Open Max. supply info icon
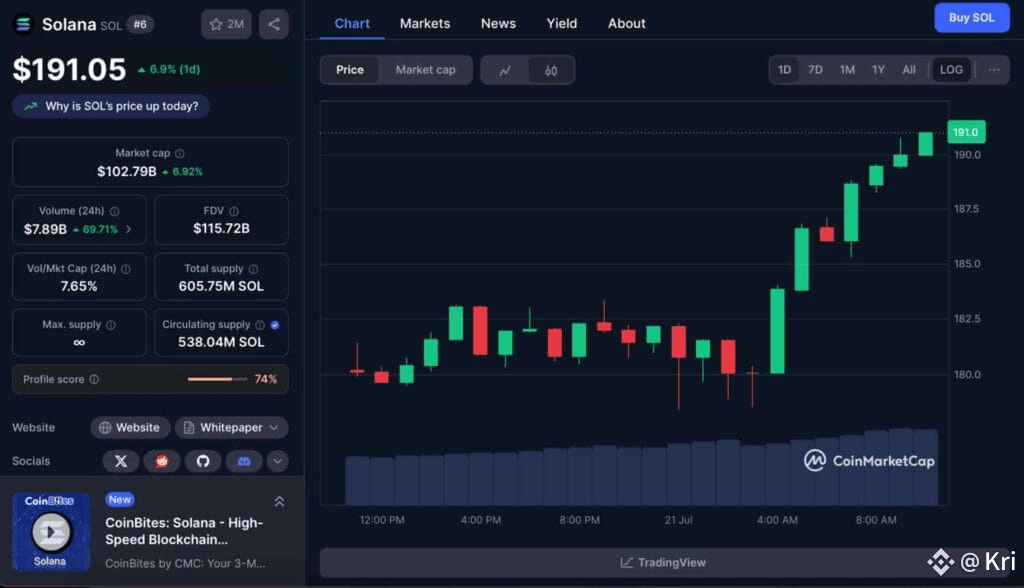1024x588 pixels. click(x=111, y=325)
